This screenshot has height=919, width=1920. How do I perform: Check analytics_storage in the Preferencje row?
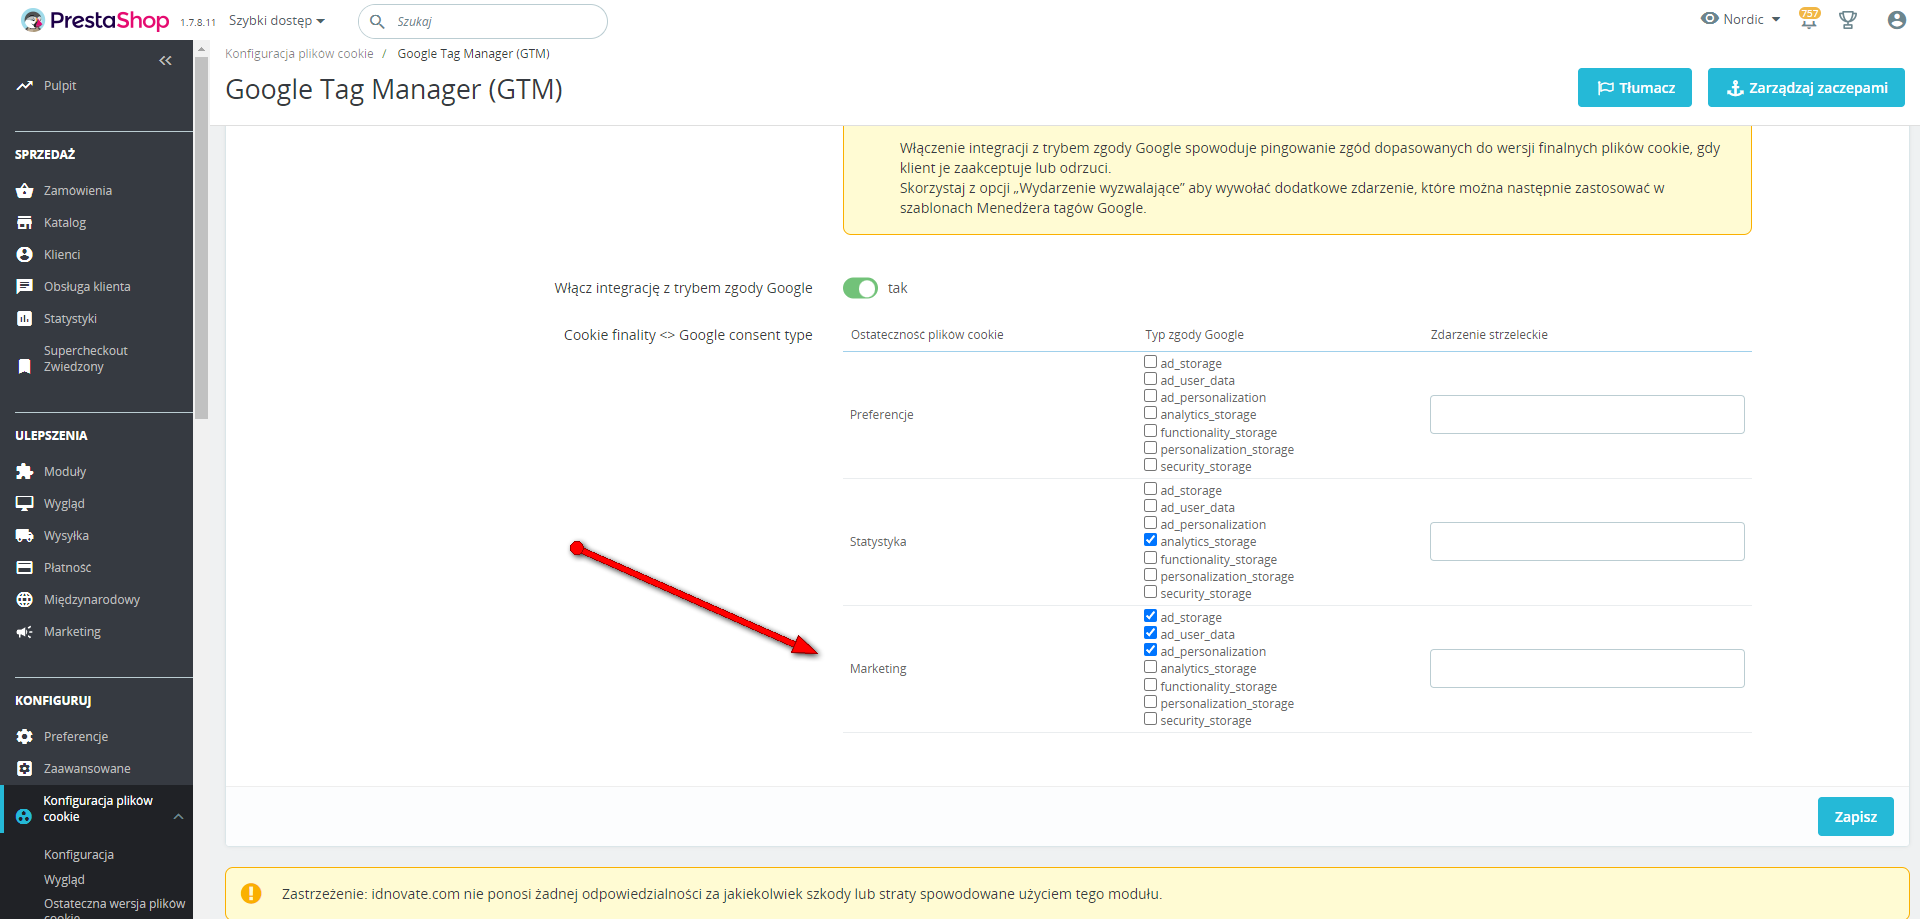coord(1150,413)
